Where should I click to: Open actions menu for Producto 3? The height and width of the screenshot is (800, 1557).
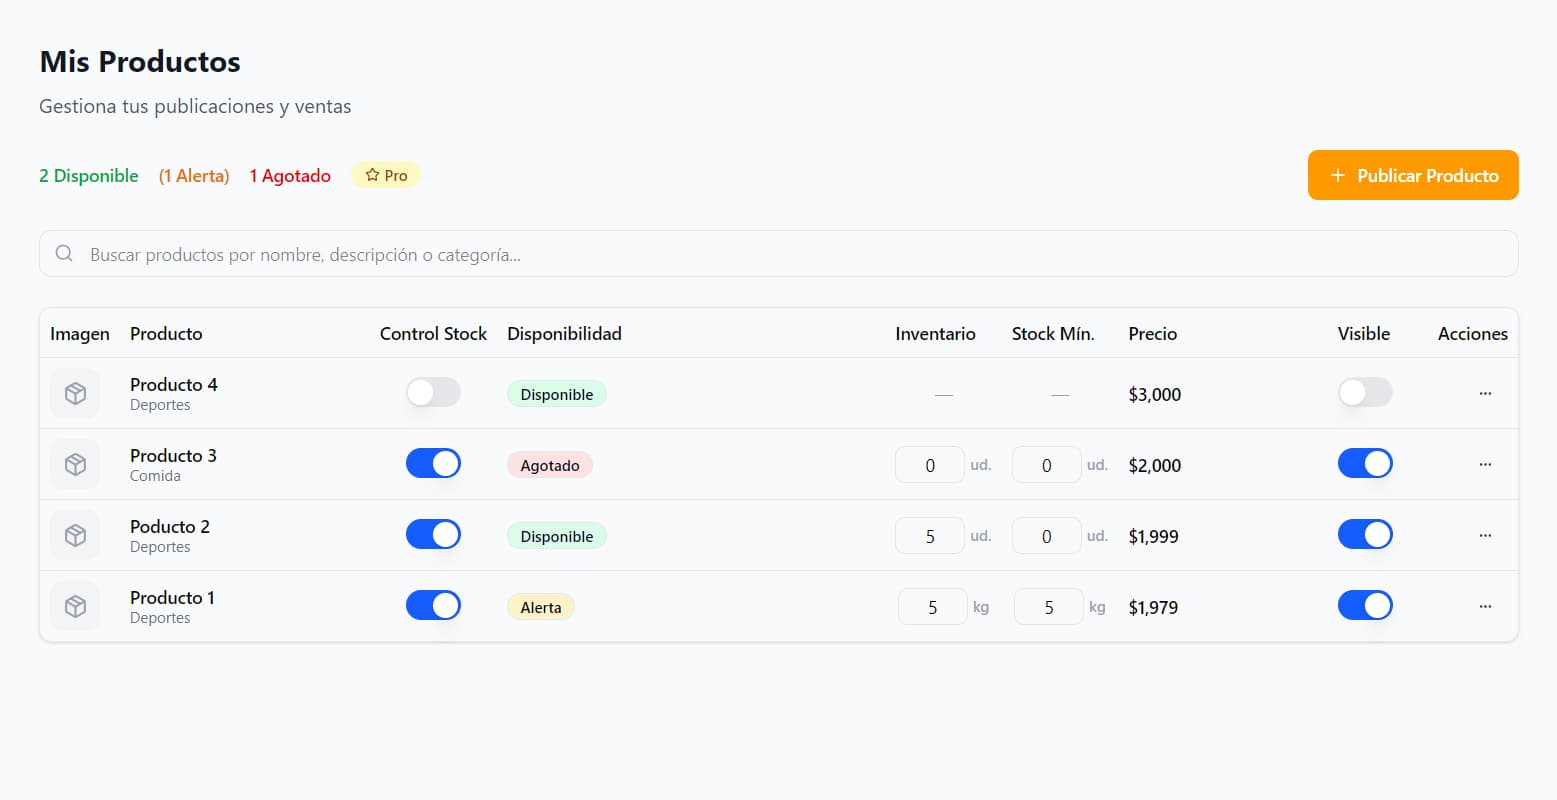1485,465
